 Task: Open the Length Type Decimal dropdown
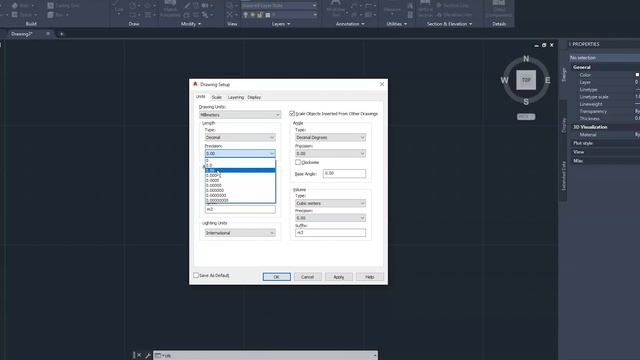(x=240, y=138)
